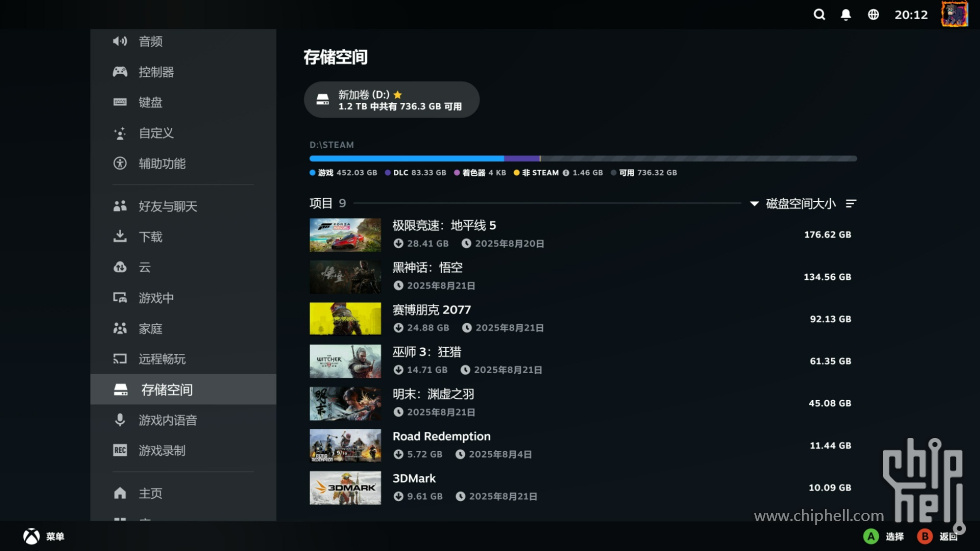Click The Witcher 3 thumbnail

[x=345, y=361]
